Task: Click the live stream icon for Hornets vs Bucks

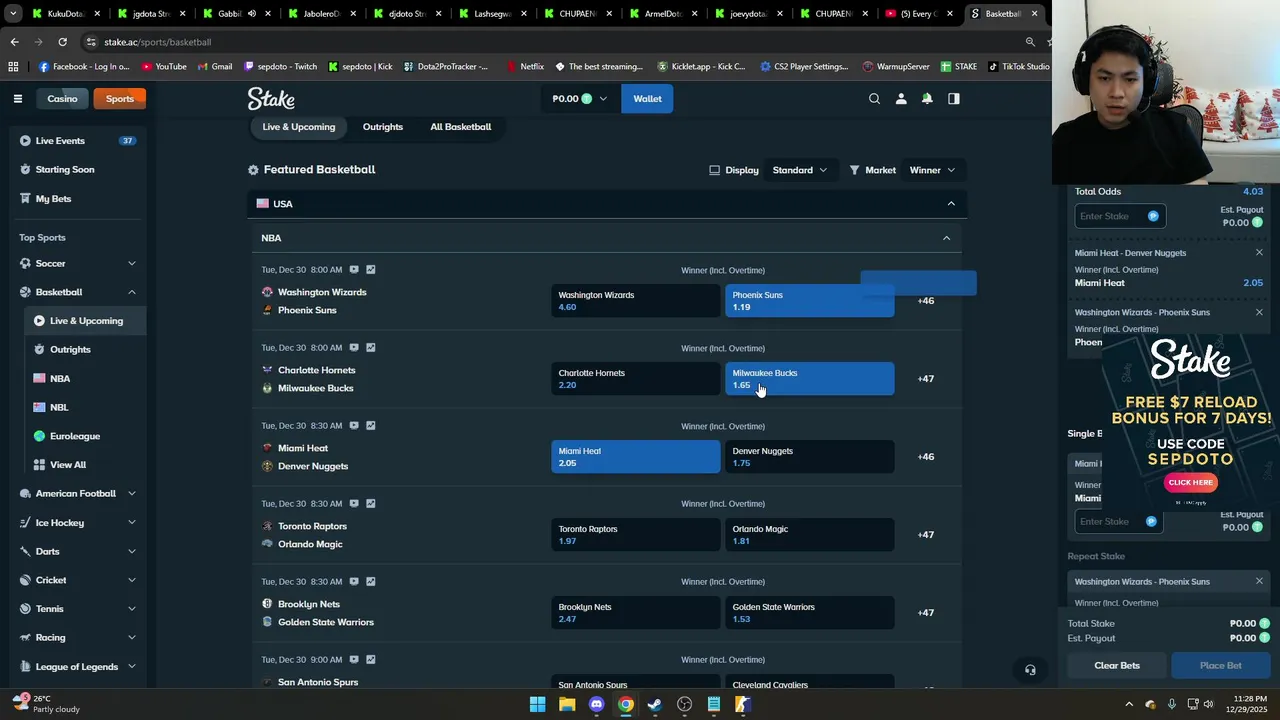Action: click(x=354, y=348)
